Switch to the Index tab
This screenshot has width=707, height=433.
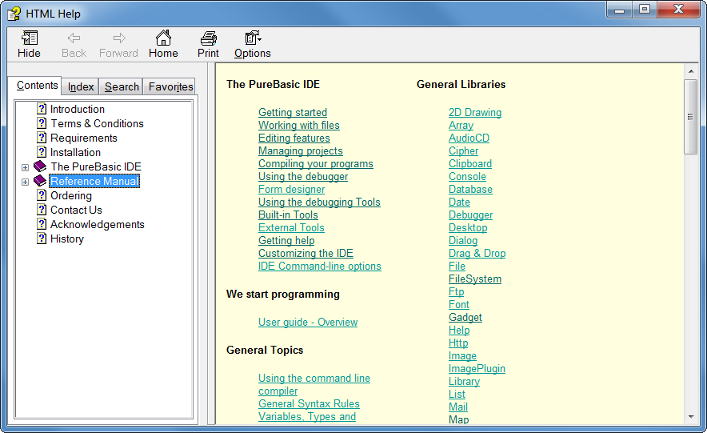coord(81,87)
